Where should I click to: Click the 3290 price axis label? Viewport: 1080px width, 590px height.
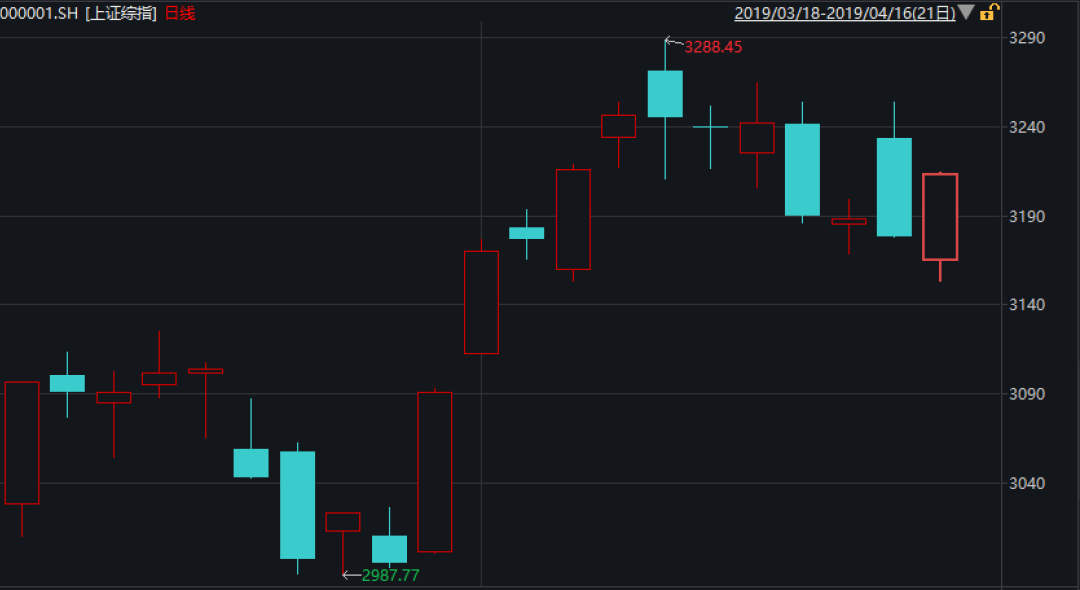tap(1026, 38)
